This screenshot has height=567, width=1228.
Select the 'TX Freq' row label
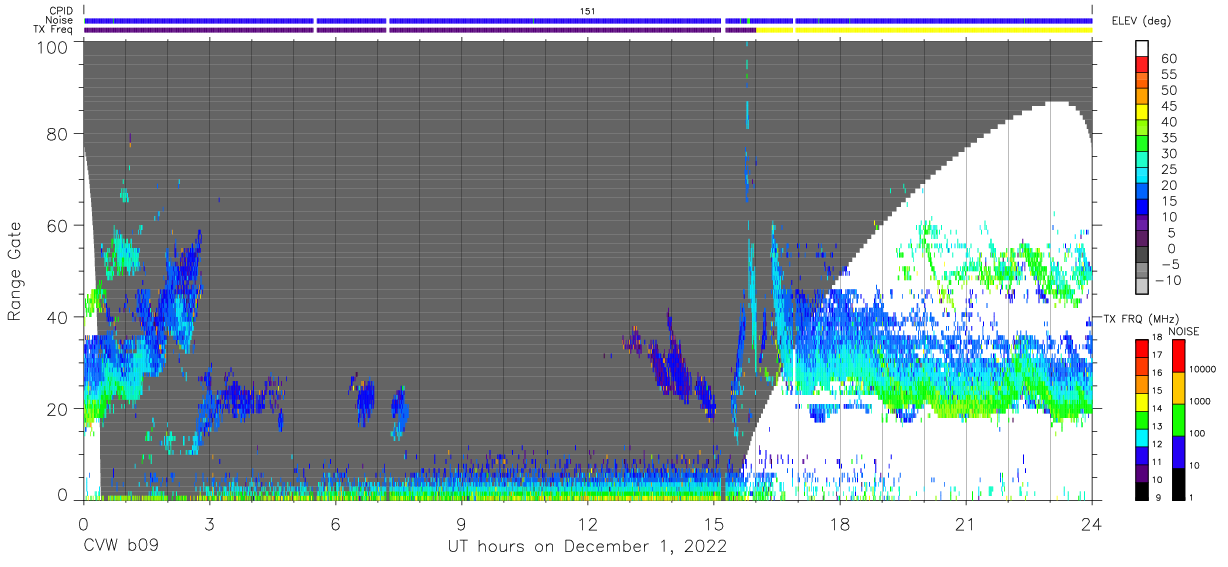pos(54,30)
